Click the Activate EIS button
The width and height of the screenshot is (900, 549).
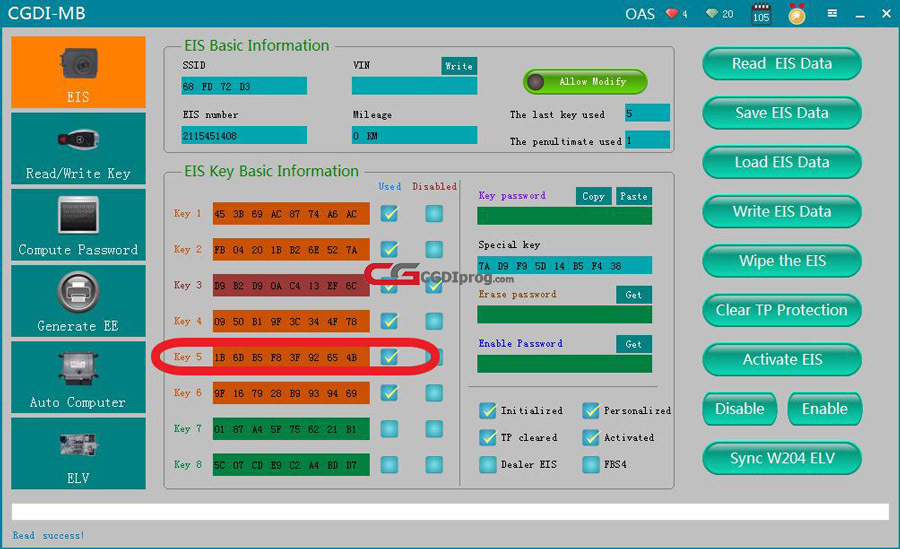(x=782, y=360)
